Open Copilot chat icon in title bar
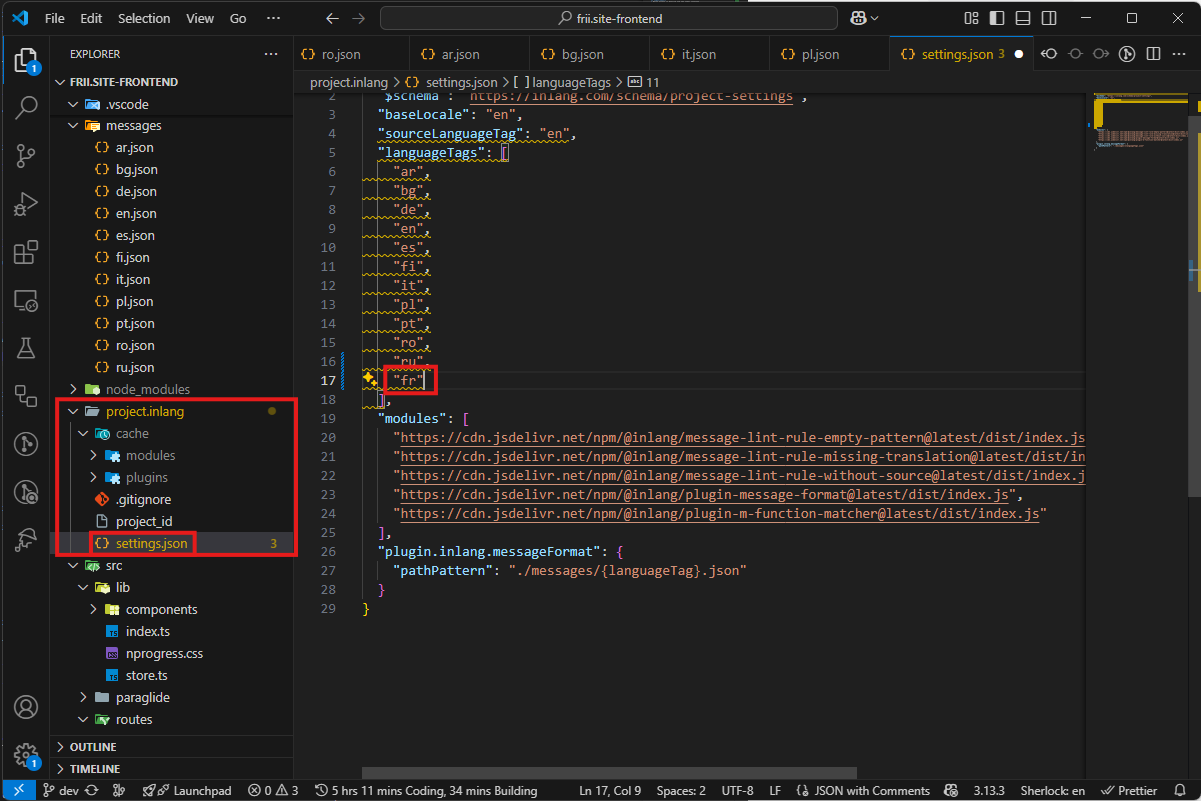1201x801 pixels. pos(857,18)
